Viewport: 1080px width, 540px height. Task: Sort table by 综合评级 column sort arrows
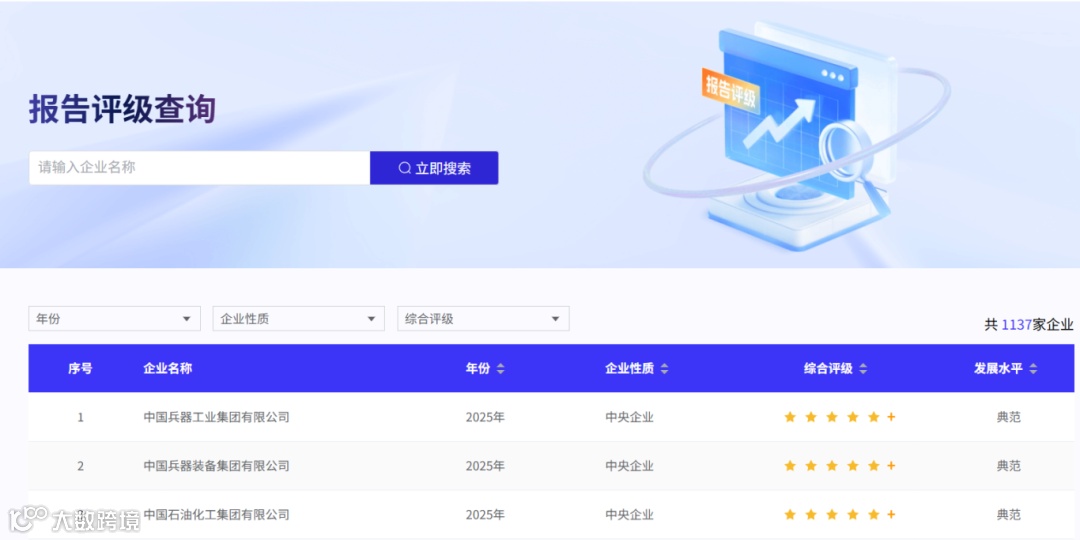pyautogui.click(x=863, y=369)
